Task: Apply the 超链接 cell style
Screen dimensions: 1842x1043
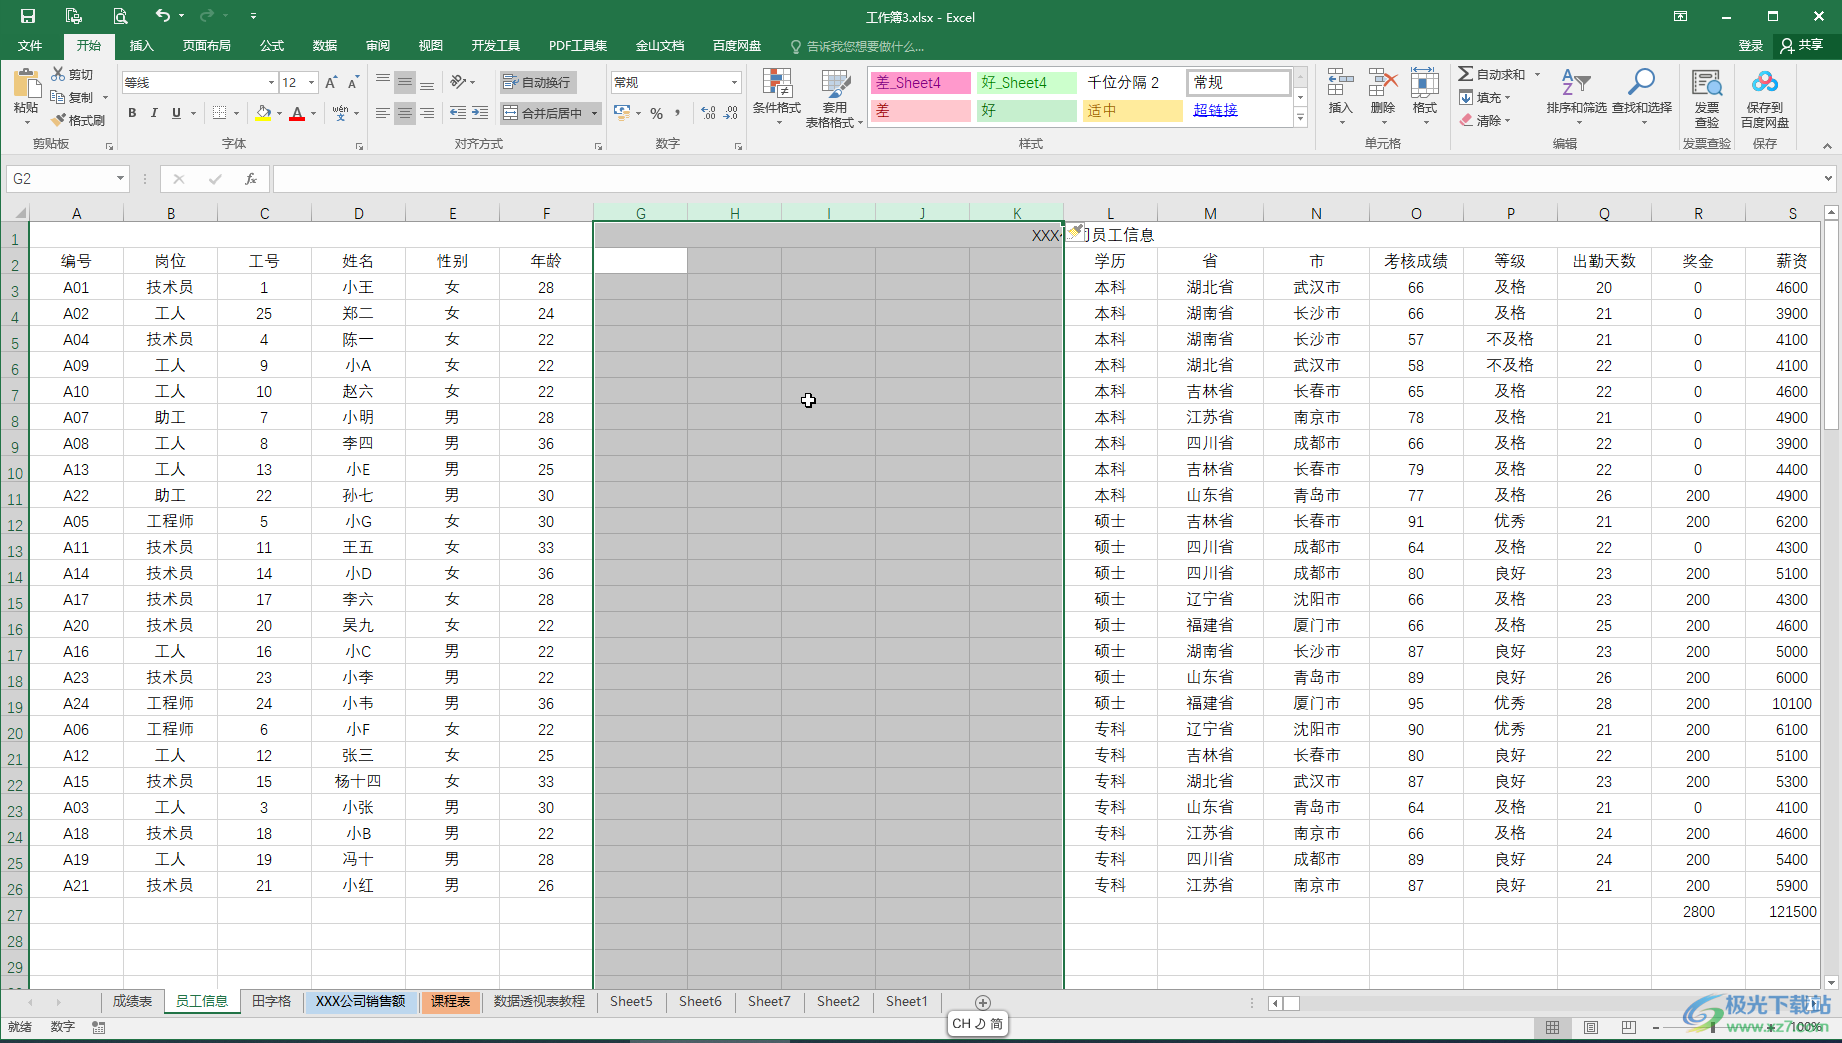Action: click(1237, 110)
